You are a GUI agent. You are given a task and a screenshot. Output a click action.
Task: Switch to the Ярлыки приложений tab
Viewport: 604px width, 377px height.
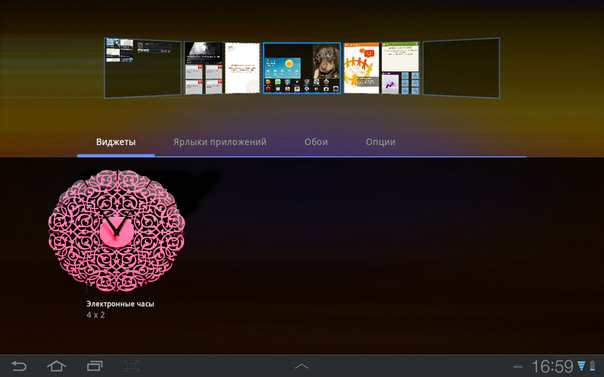pyautogui.click(x=220, y=142)
